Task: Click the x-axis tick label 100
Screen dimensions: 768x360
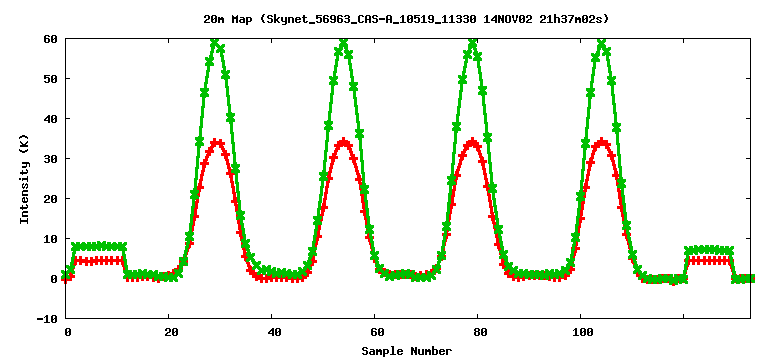Action: click(x=580, y=332)
